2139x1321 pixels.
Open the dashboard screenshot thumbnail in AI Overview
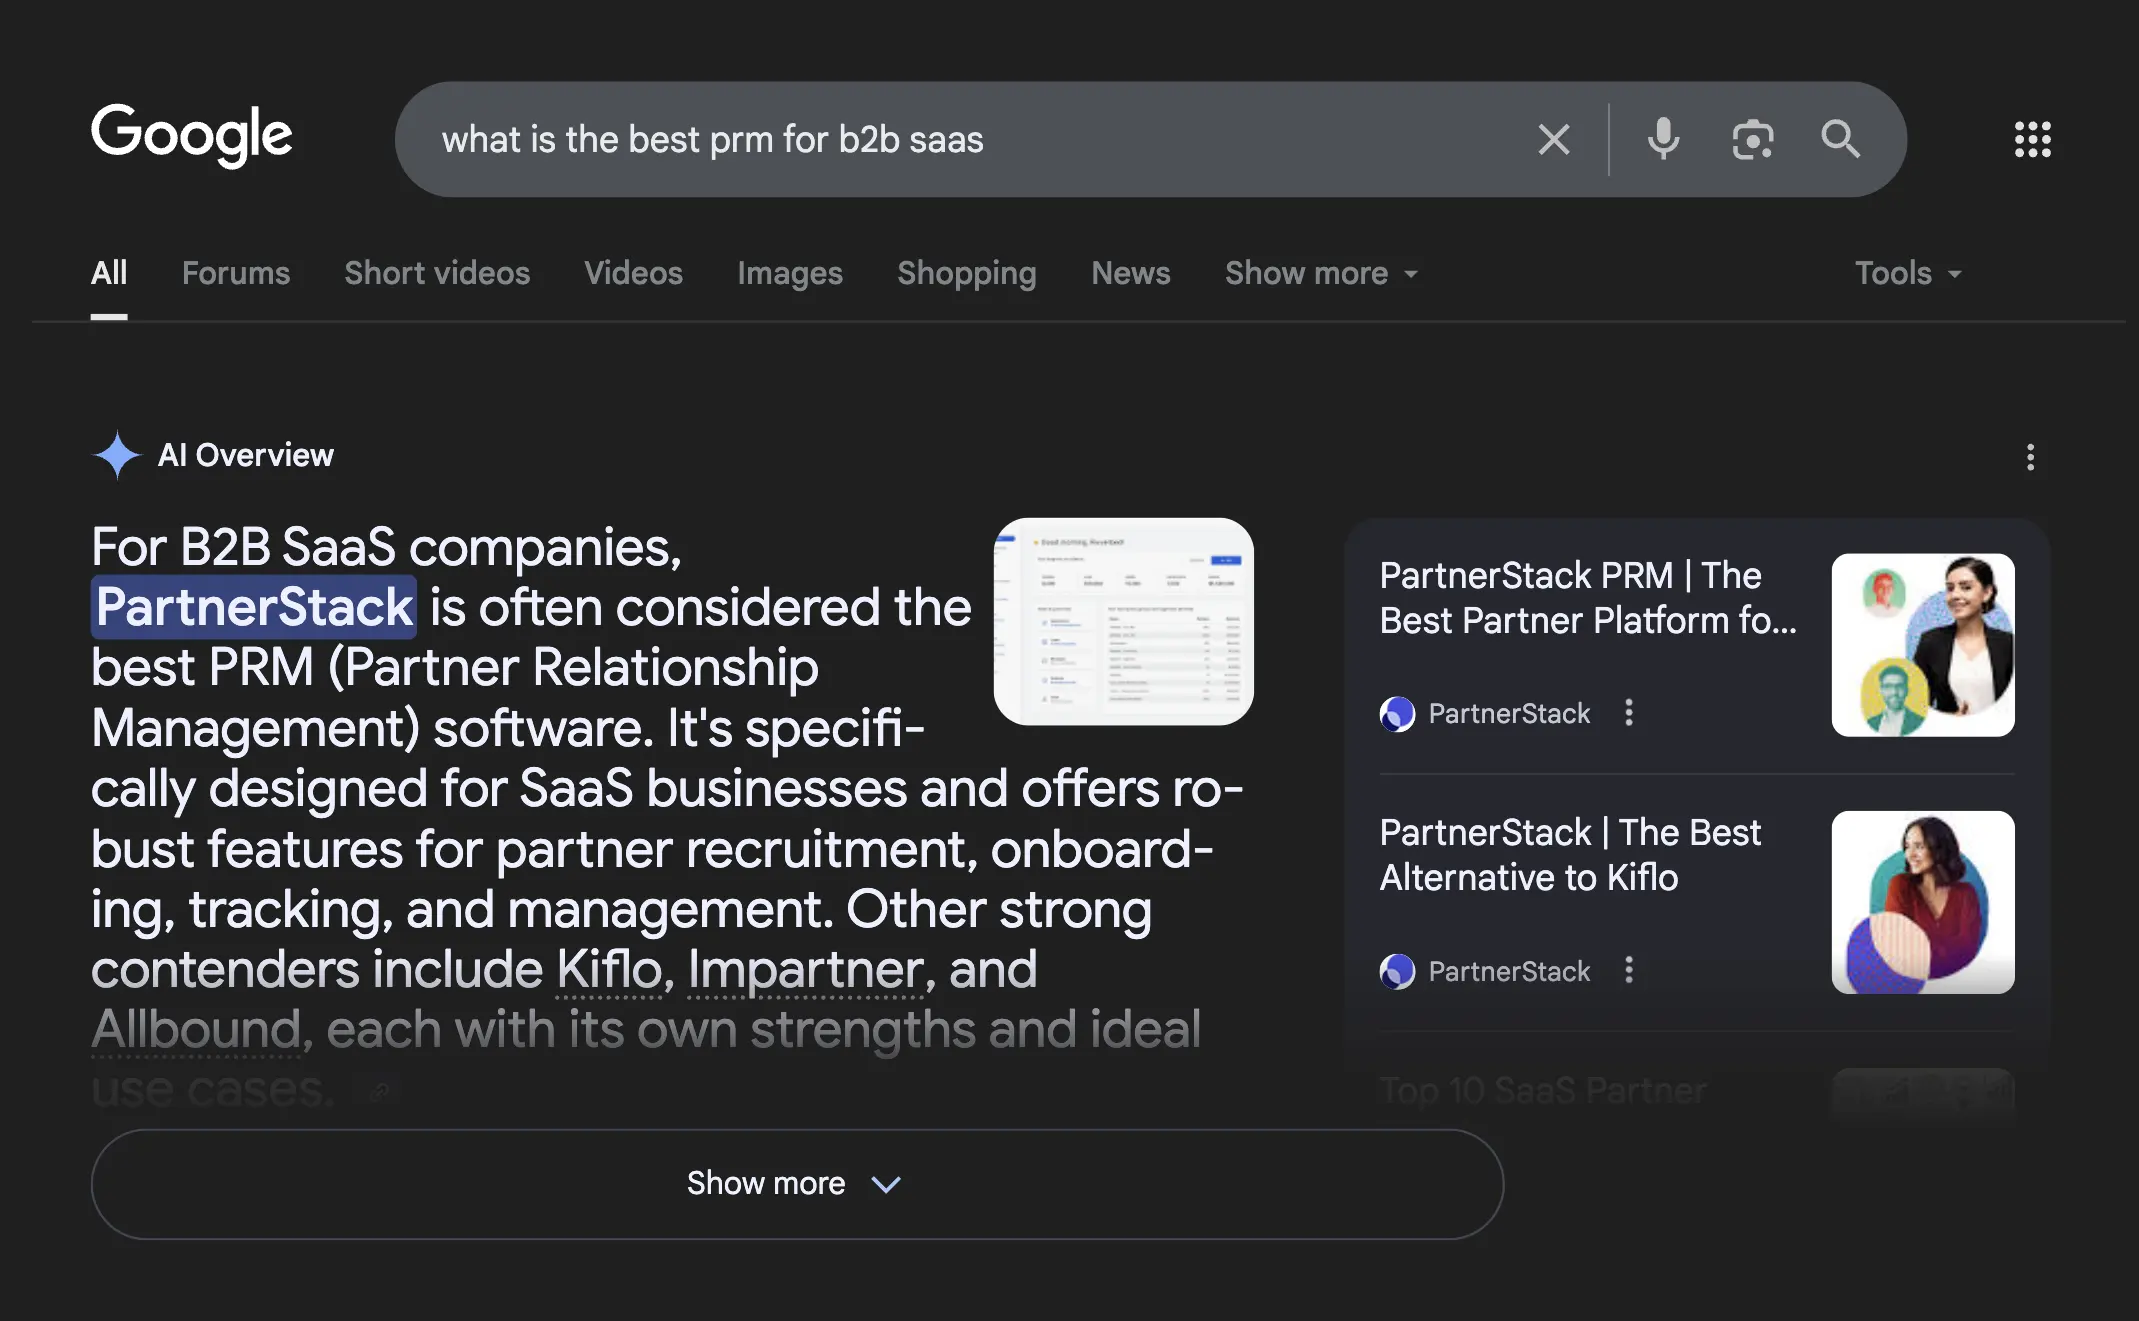tap(1123, 621)
